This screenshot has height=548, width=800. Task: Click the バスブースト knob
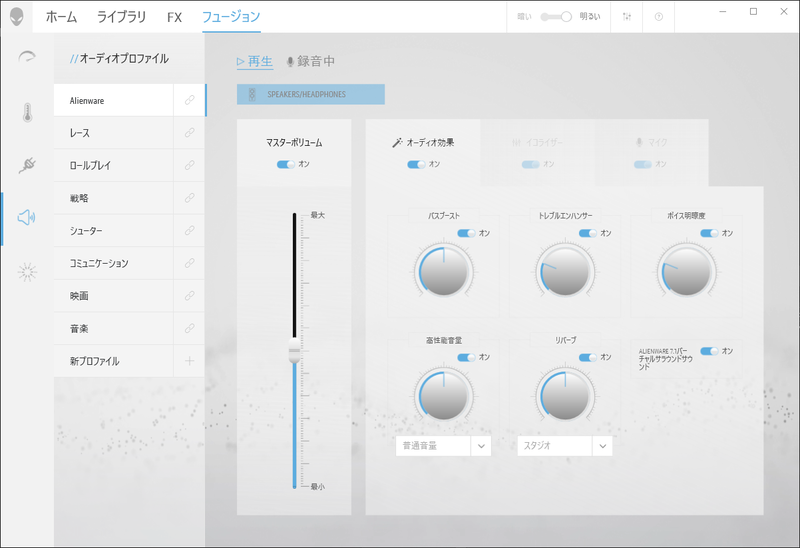tap(443, 271)
